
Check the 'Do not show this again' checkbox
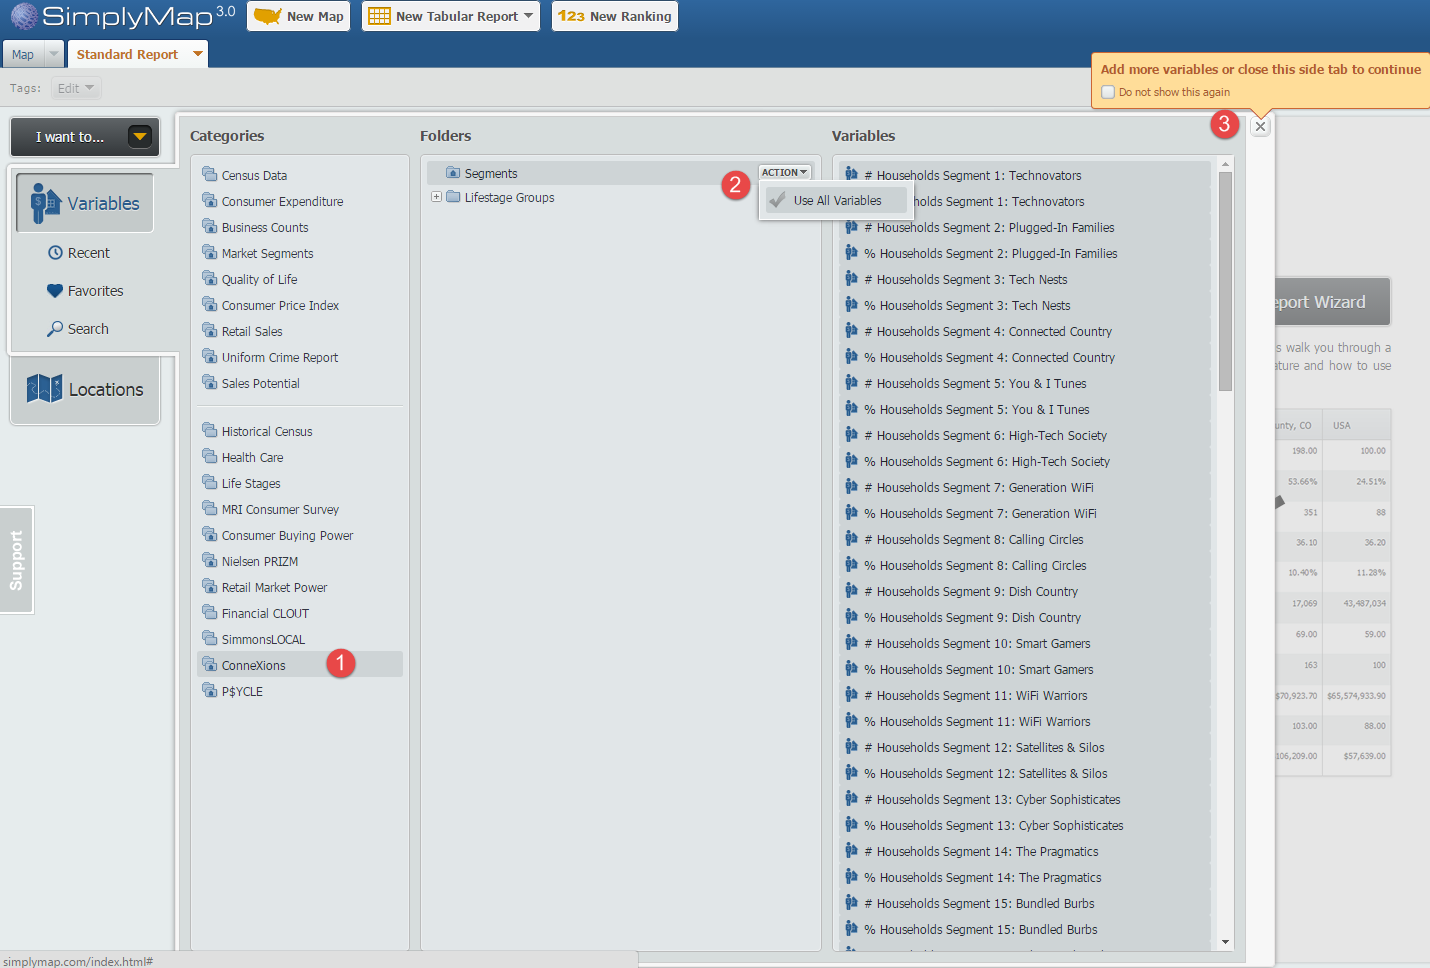(1108, 92)
